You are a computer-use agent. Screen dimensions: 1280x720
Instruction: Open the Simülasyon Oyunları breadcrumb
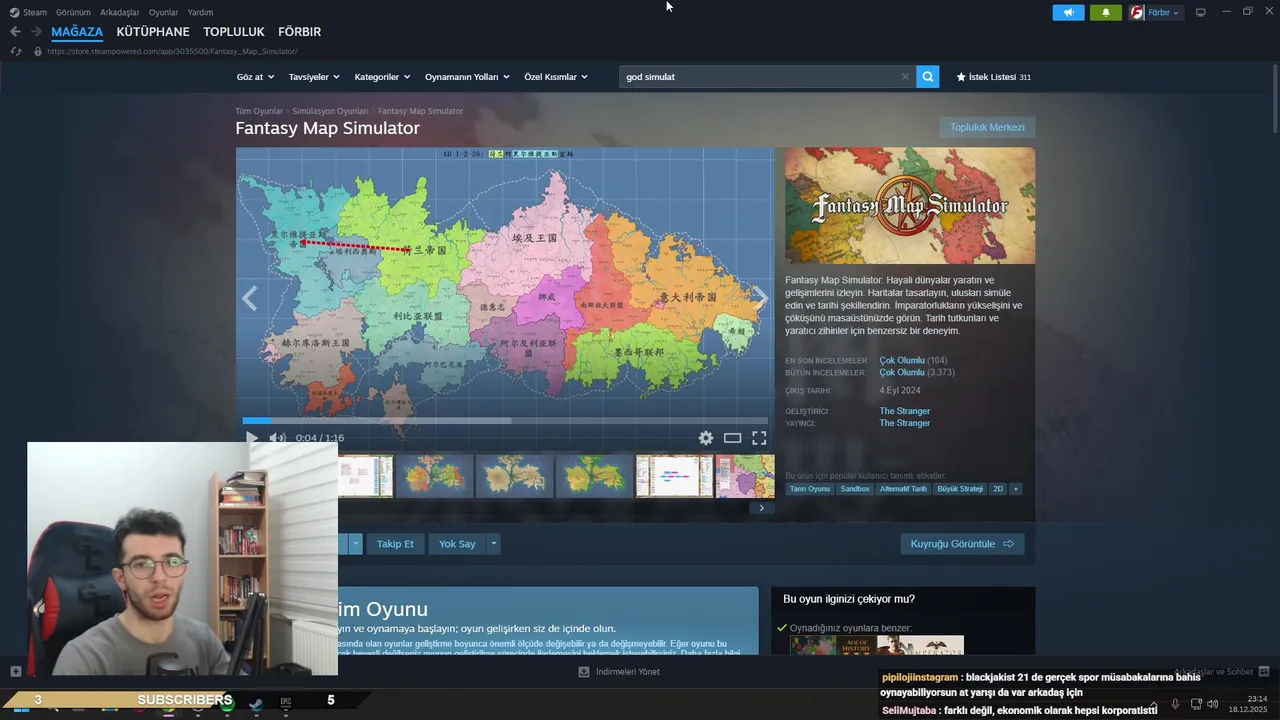[x=330, y=111]
